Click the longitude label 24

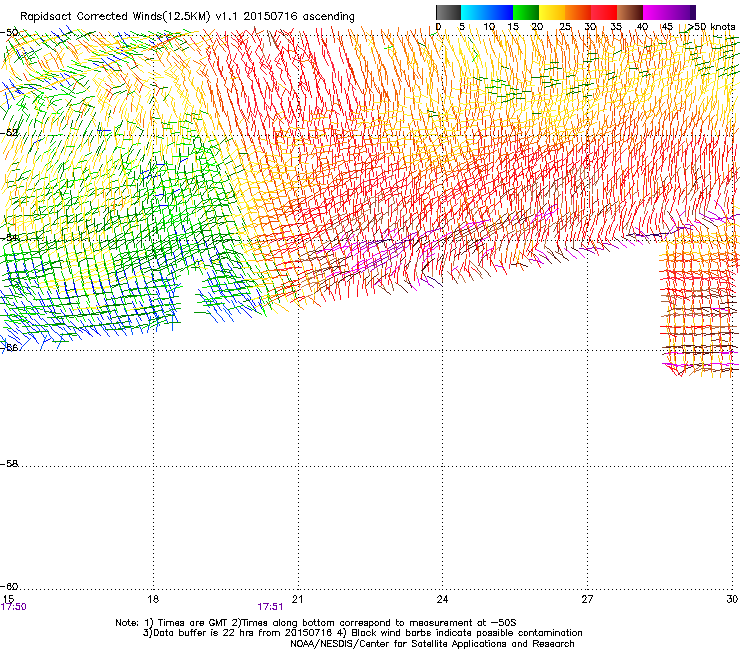(442, 599)
